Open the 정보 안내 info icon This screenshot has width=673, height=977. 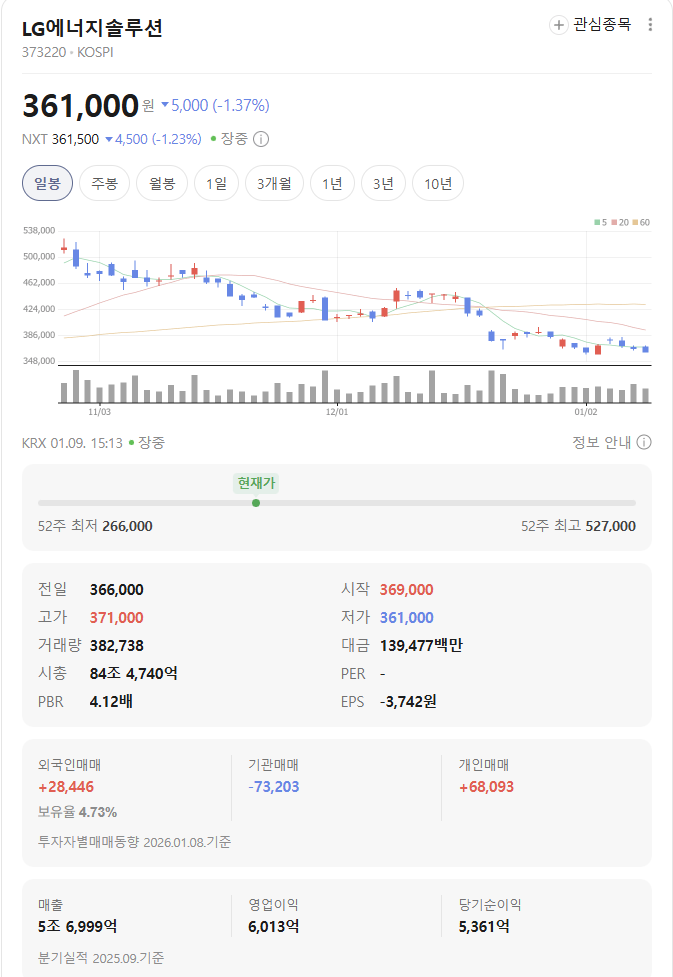tap(644, 442)
